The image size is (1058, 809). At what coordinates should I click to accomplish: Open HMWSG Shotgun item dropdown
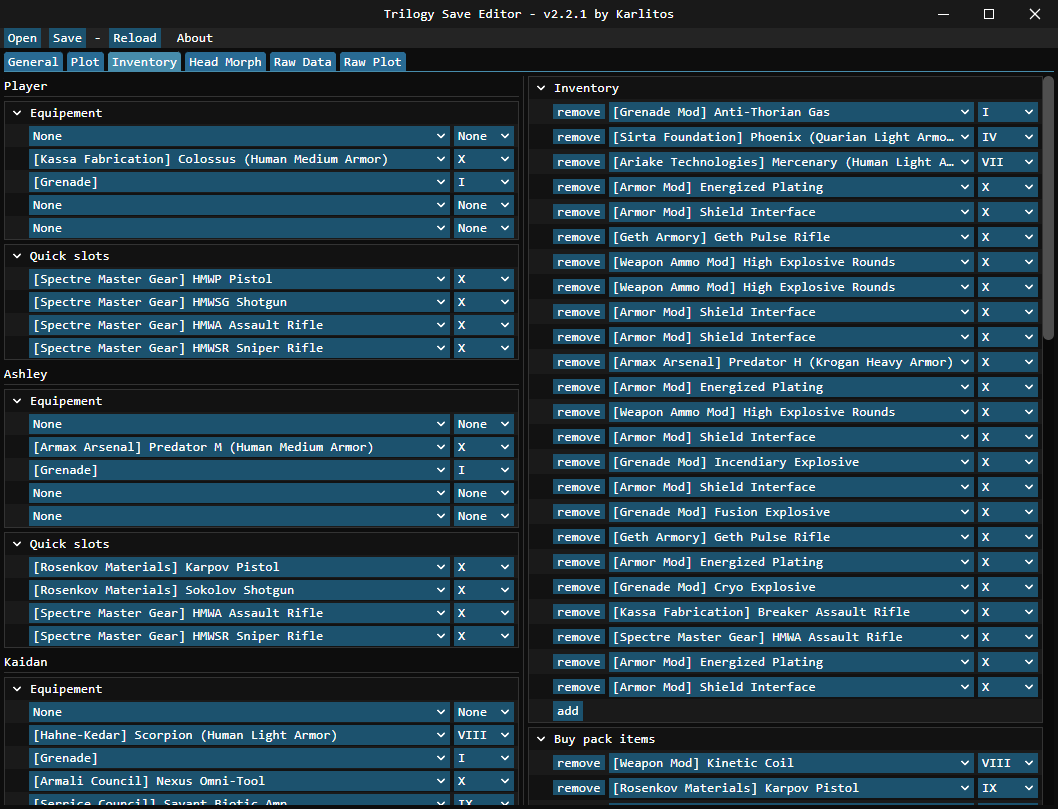[x=239, y=302]
